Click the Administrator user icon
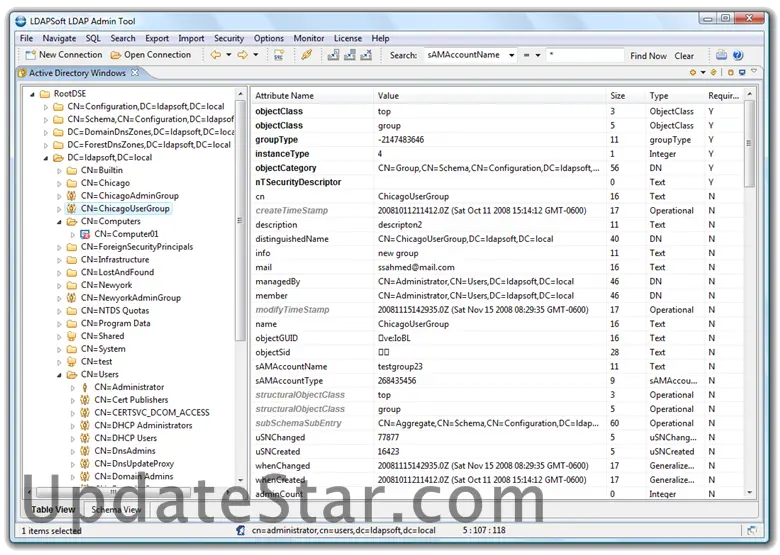Viewport: 780px width, 555px height. 85,387
